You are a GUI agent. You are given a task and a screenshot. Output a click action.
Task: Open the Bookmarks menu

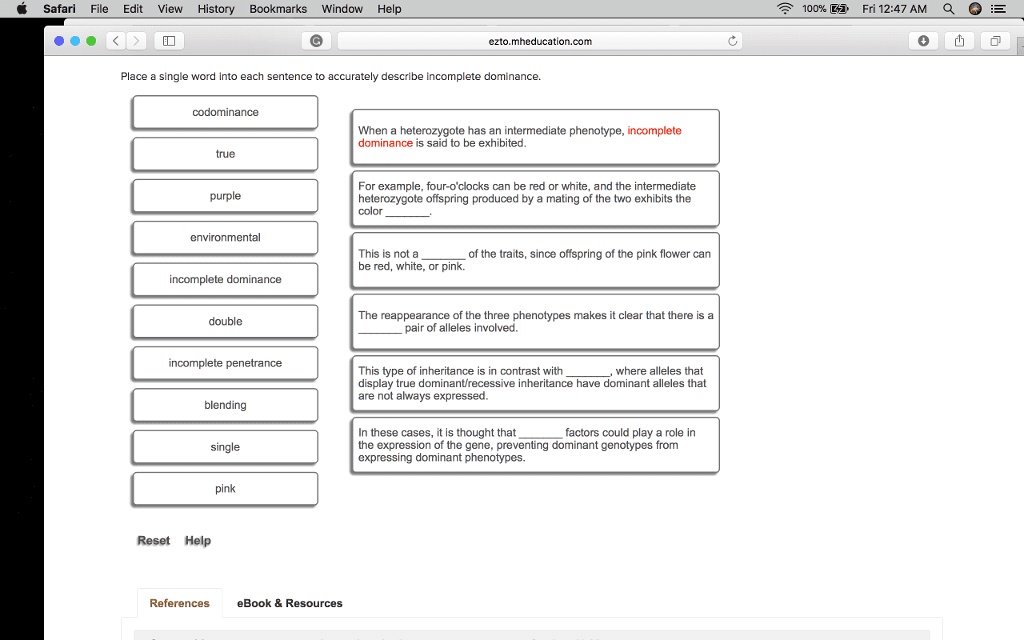click(x=278, y=9)
